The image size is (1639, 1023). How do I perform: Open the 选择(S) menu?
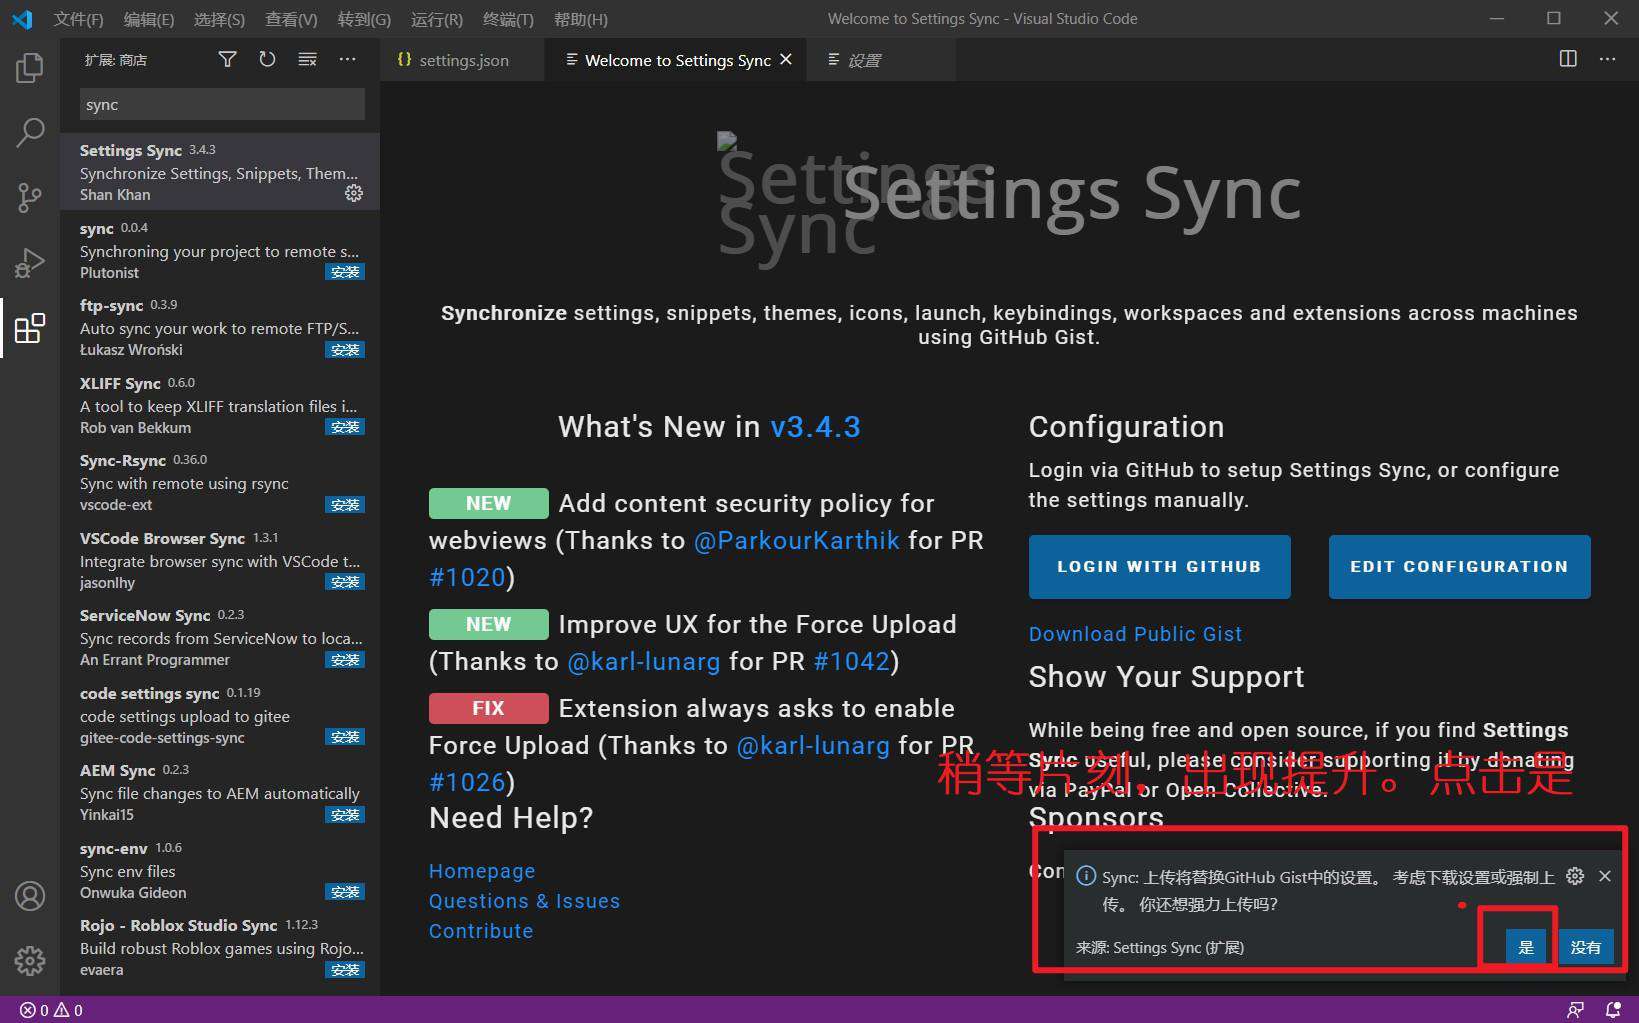click(x=219, y=19)
